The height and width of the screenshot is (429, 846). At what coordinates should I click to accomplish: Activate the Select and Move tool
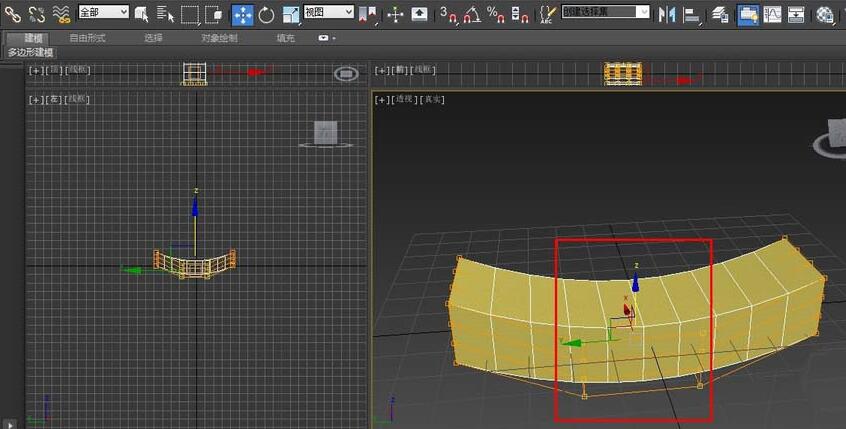click(x=243, y=15)
